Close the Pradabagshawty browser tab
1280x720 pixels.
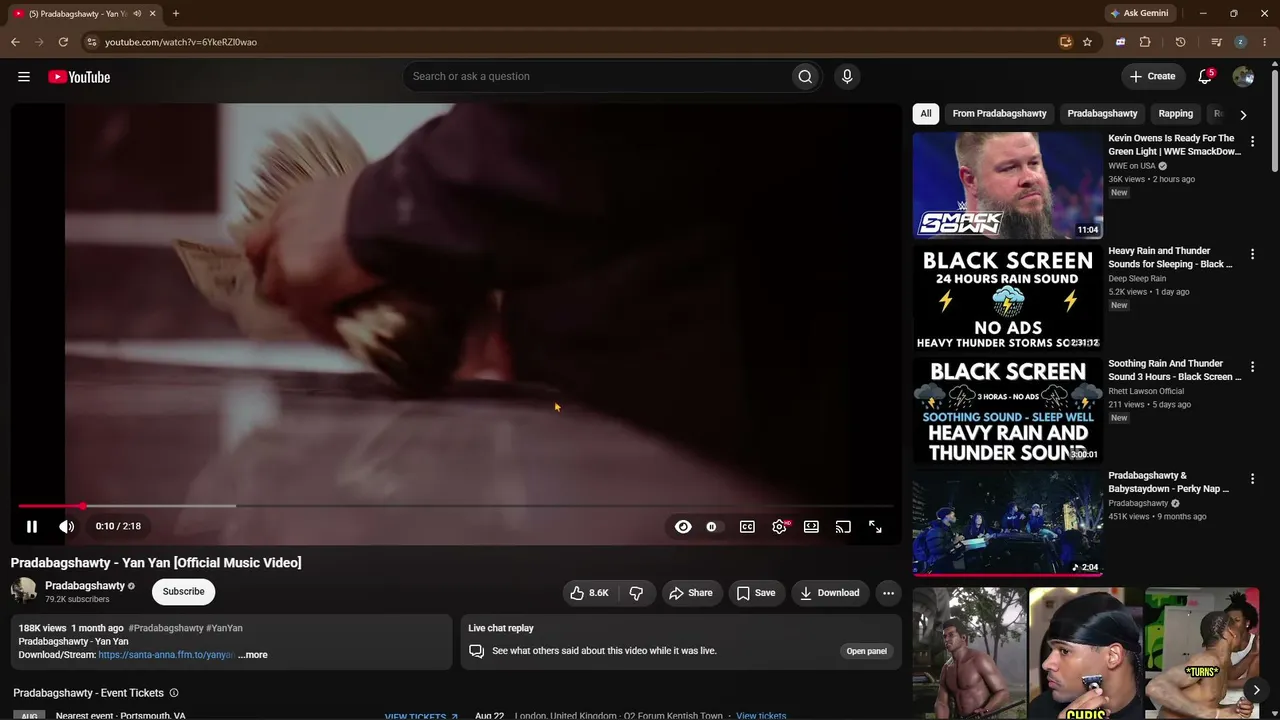pos(153,14)
